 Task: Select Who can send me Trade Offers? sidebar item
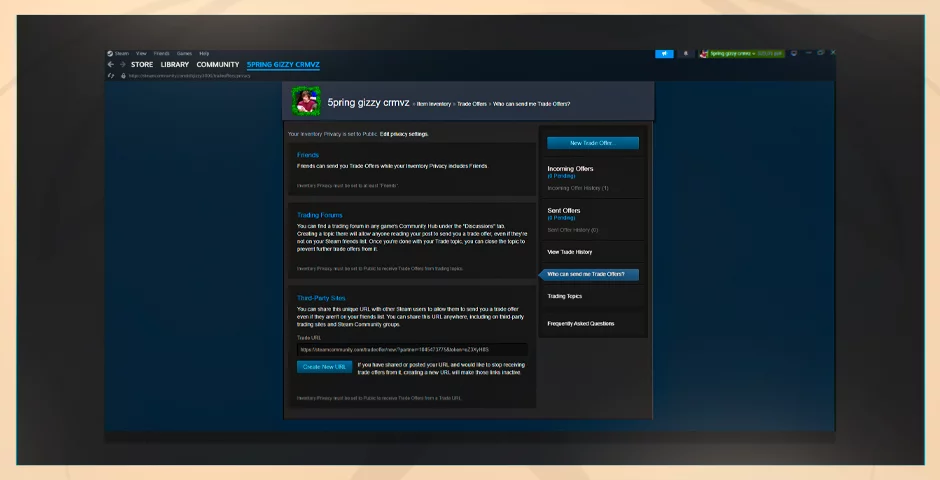point(589,274)
